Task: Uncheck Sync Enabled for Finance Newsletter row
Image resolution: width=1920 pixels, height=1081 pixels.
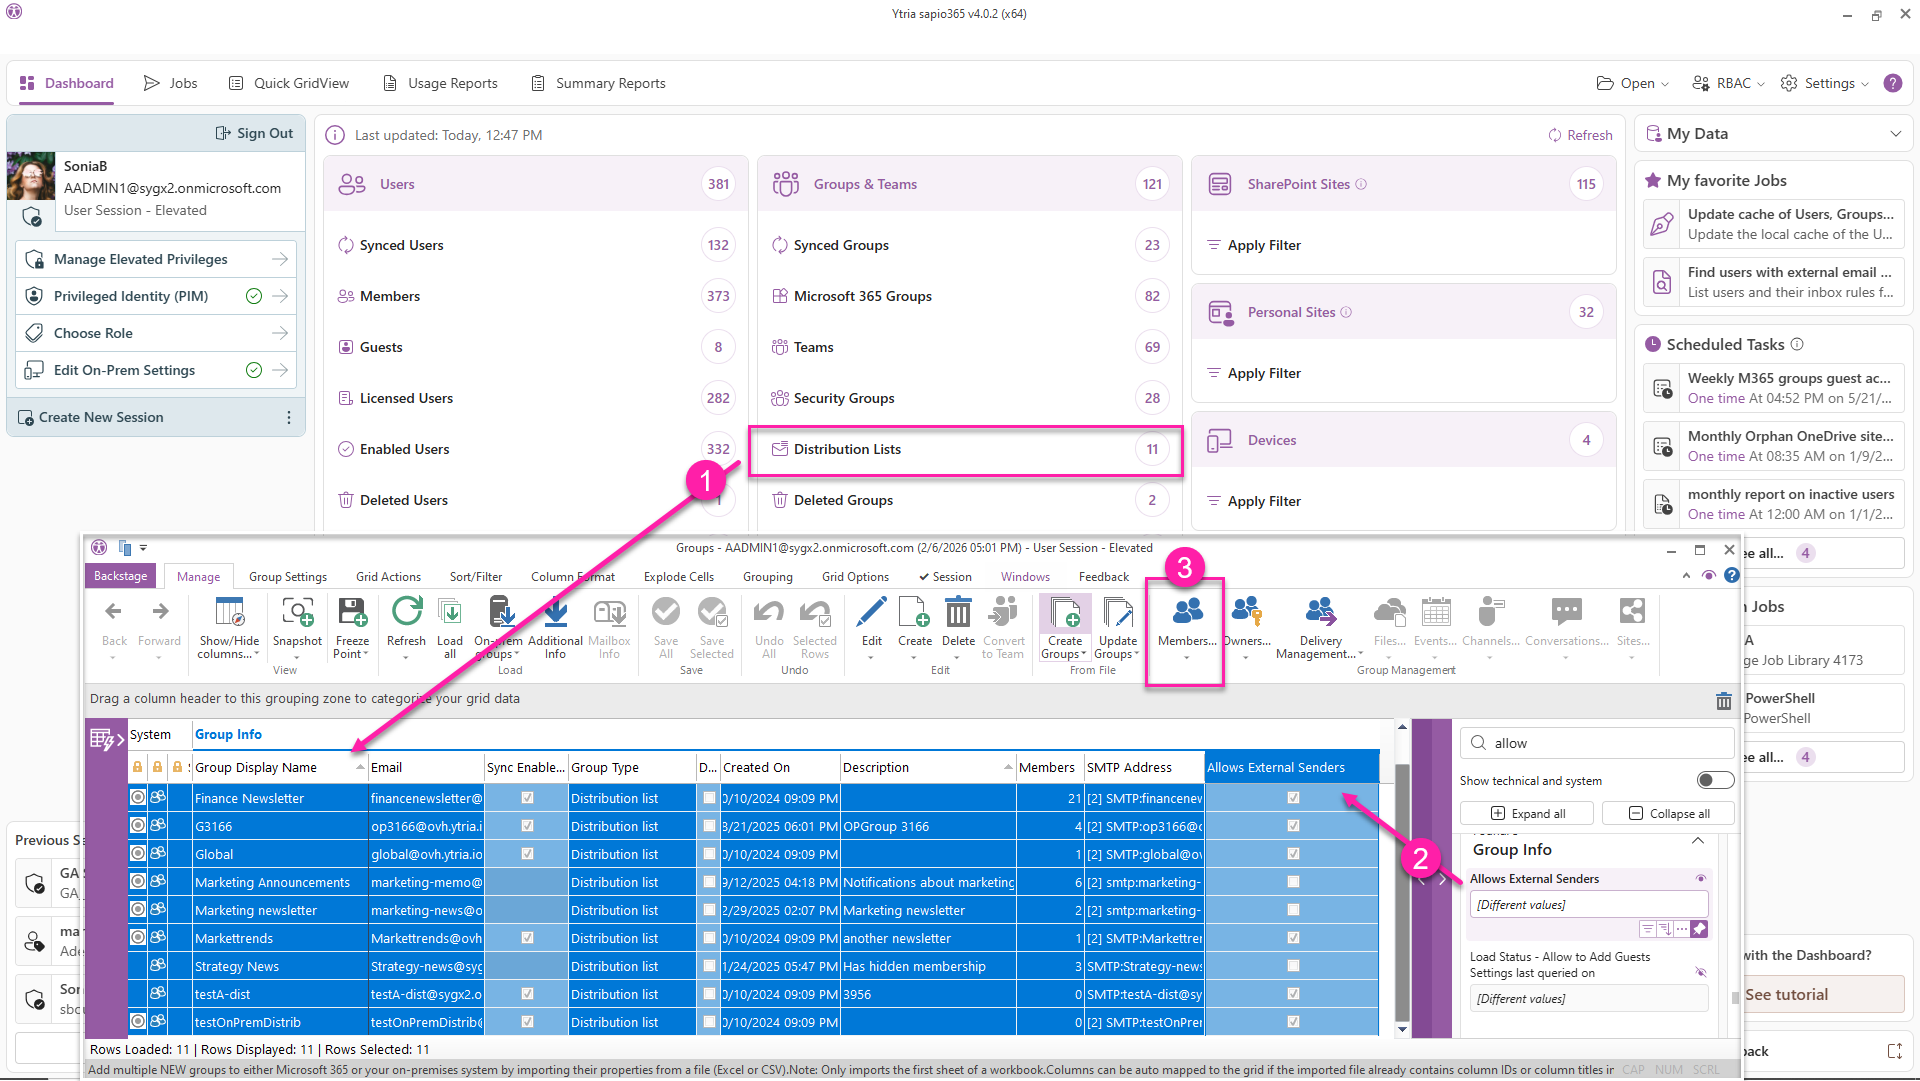Action: coord(527,798)
